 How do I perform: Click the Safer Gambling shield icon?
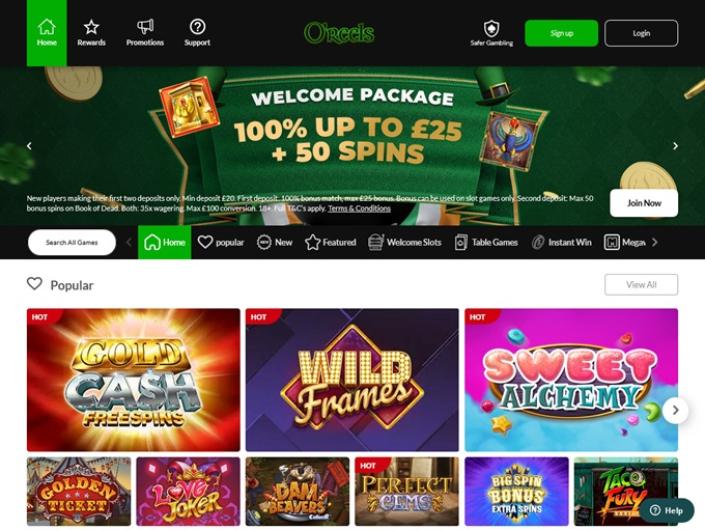491,28
